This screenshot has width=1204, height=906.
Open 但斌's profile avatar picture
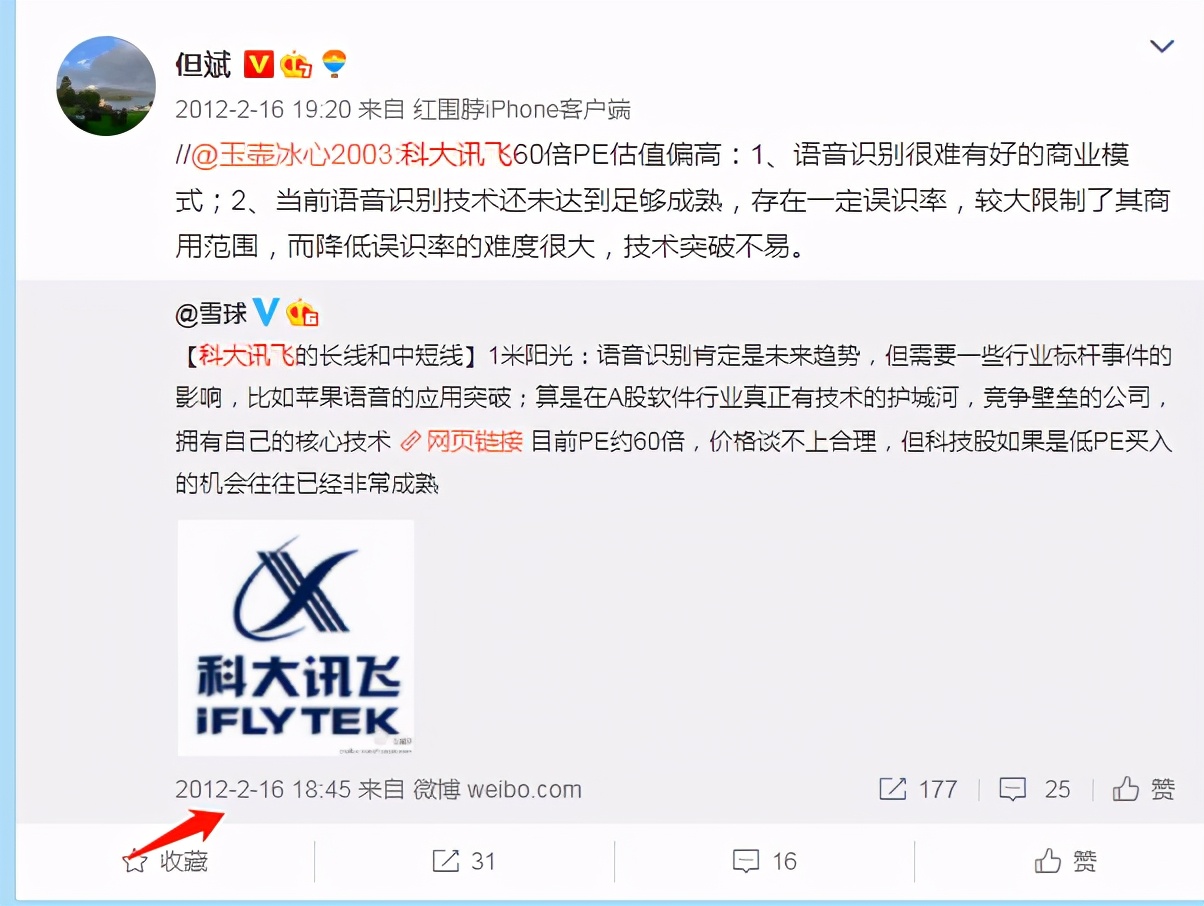click(x=106, y=86)
